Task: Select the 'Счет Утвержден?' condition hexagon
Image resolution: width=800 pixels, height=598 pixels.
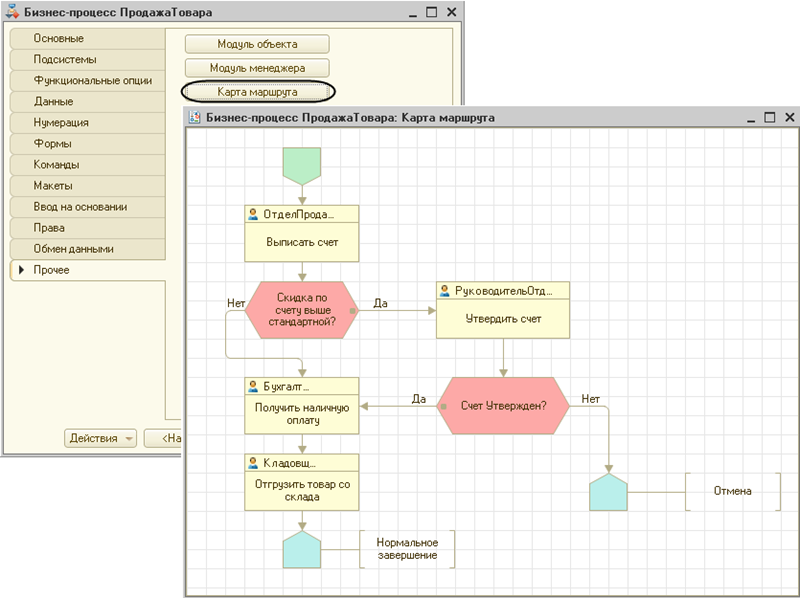Action: [x=503, y=405]
